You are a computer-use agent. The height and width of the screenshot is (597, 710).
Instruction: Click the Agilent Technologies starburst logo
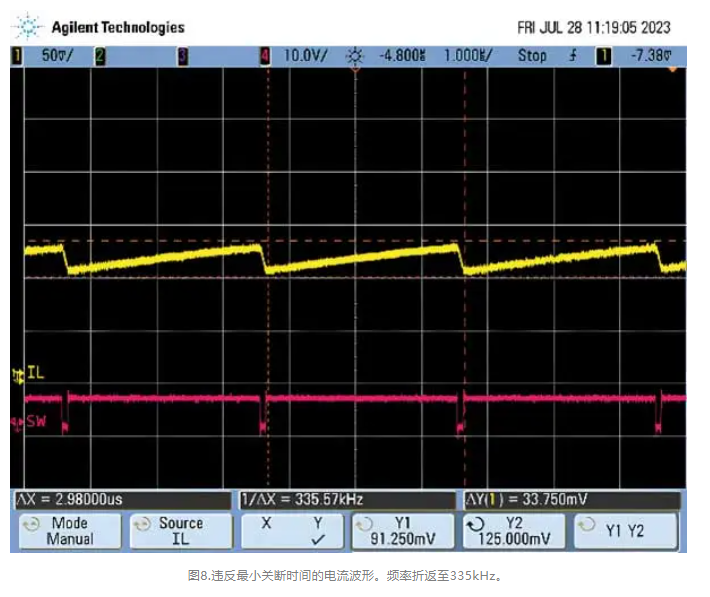coord(28,26)
